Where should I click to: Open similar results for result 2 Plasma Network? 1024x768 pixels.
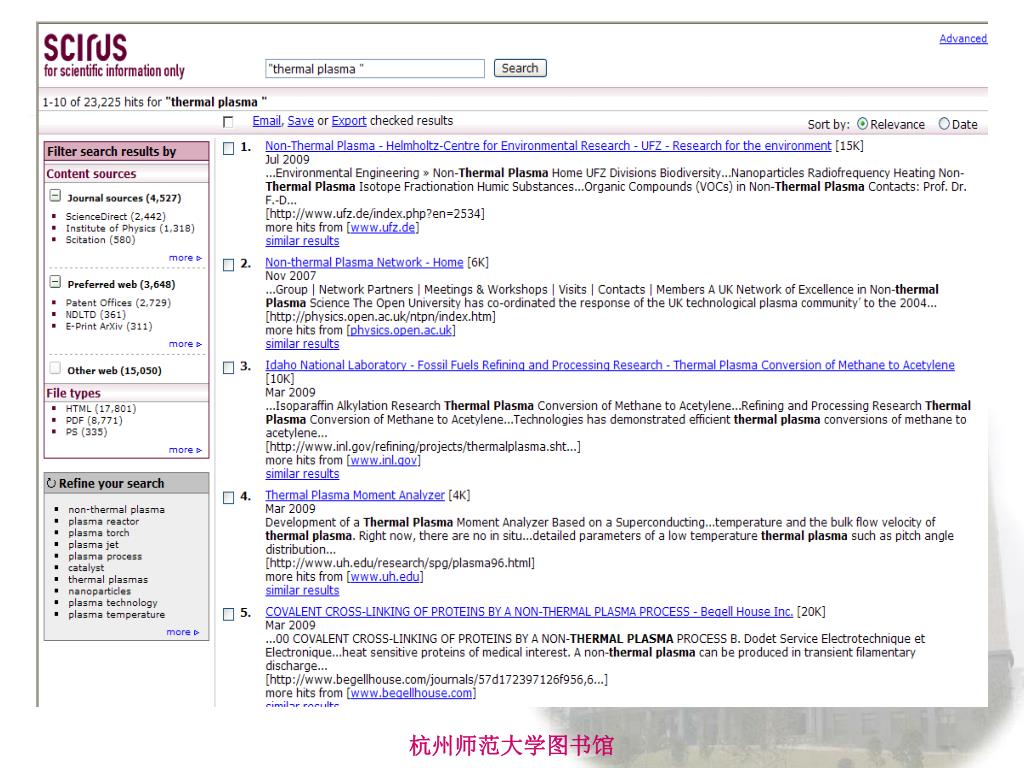click(x=302, y=344)
